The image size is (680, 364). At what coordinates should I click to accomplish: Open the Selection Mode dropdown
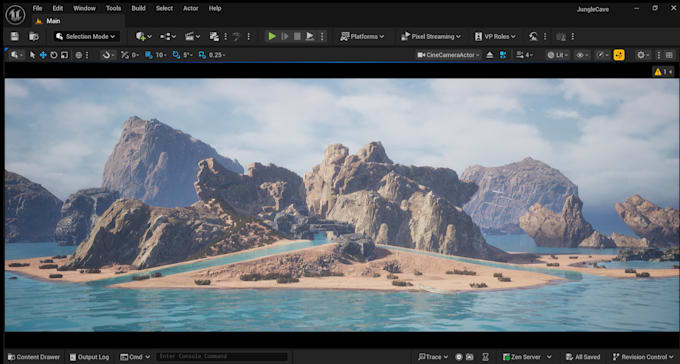(86, 36)
